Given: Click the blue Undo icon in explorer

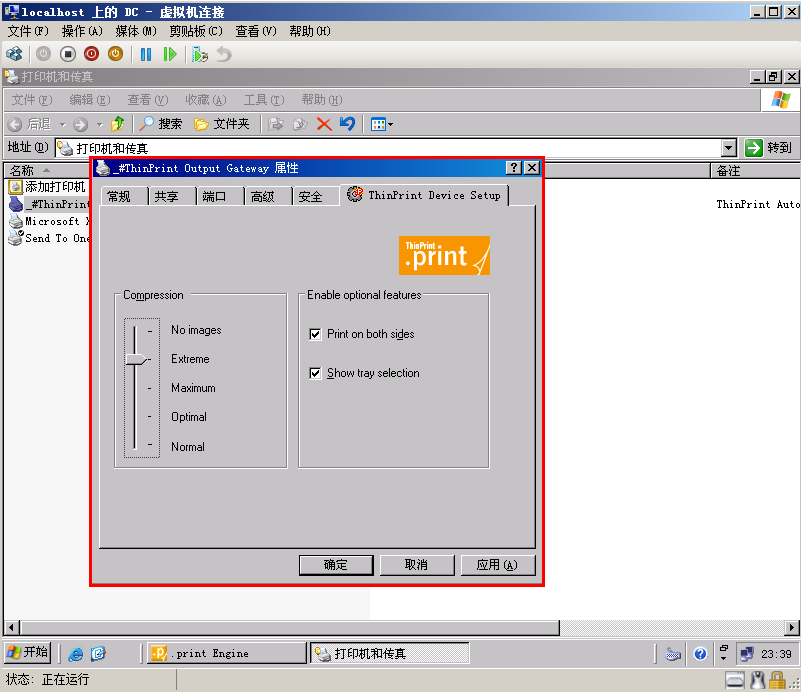Looking at the screenshot, I should pyautogui.click(x=347, y=124).
